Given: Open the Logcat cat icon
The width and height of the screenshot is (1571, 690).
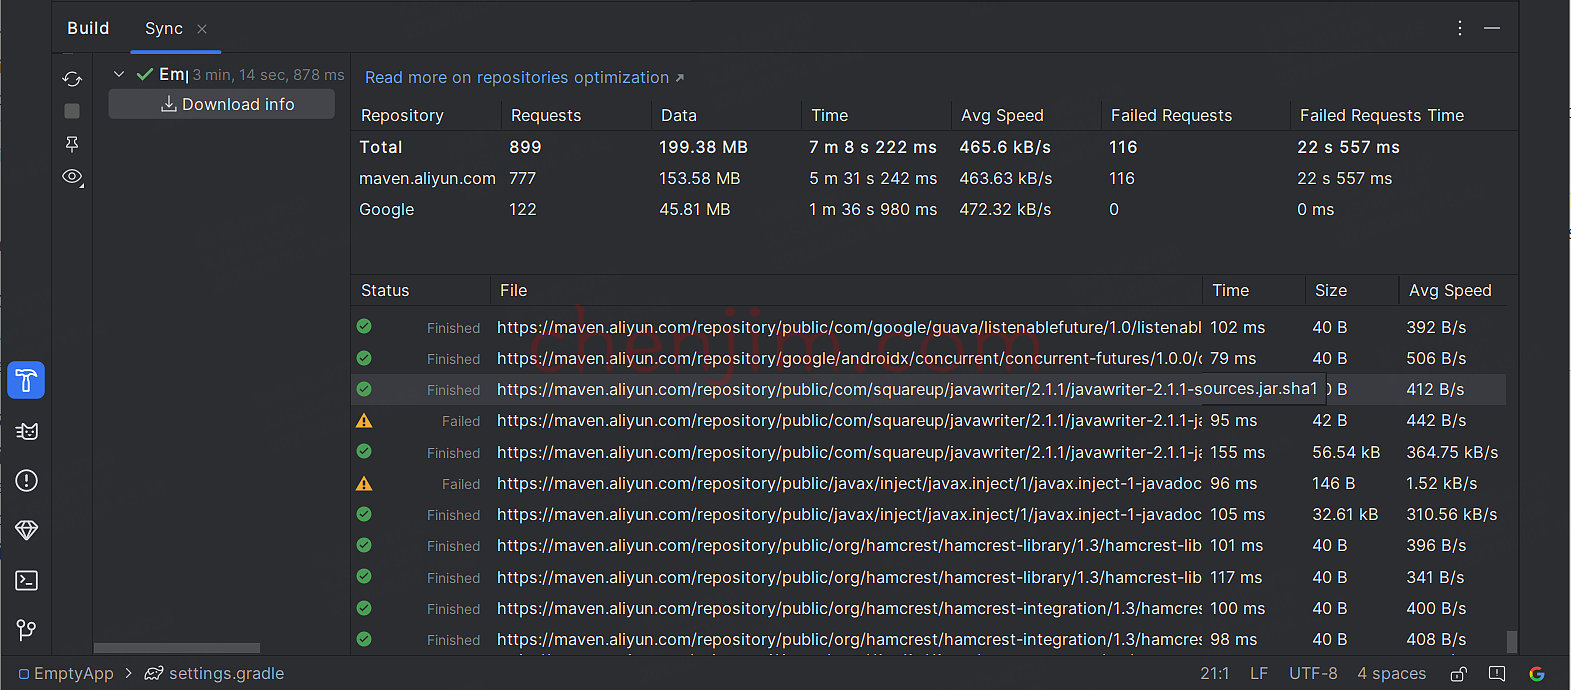Looking at the screenshot, I should pos(27,431).
